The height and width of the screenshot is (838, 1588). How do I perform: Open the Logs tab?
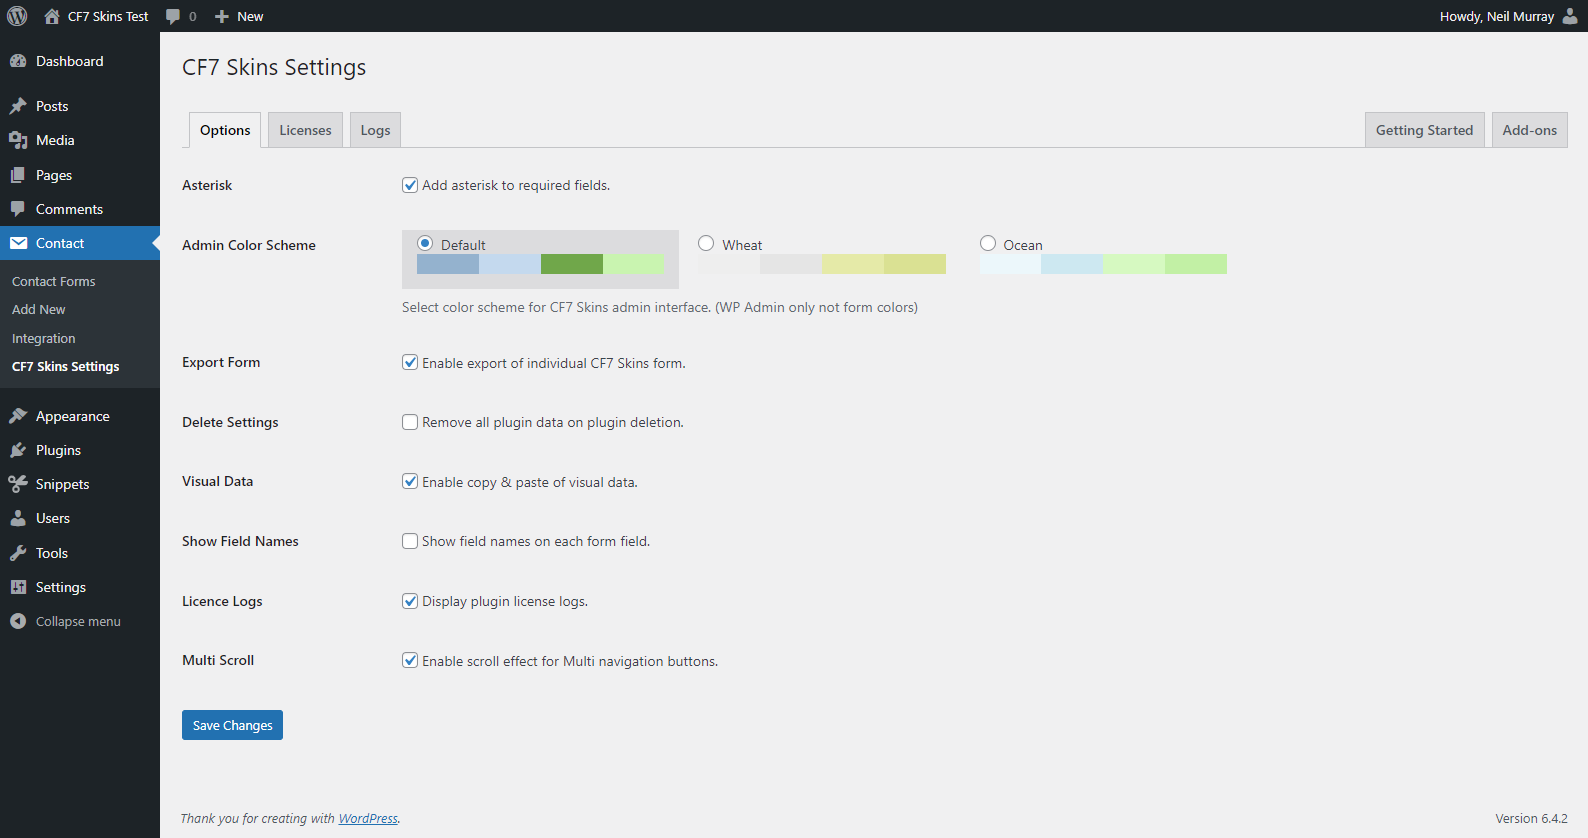375,130
